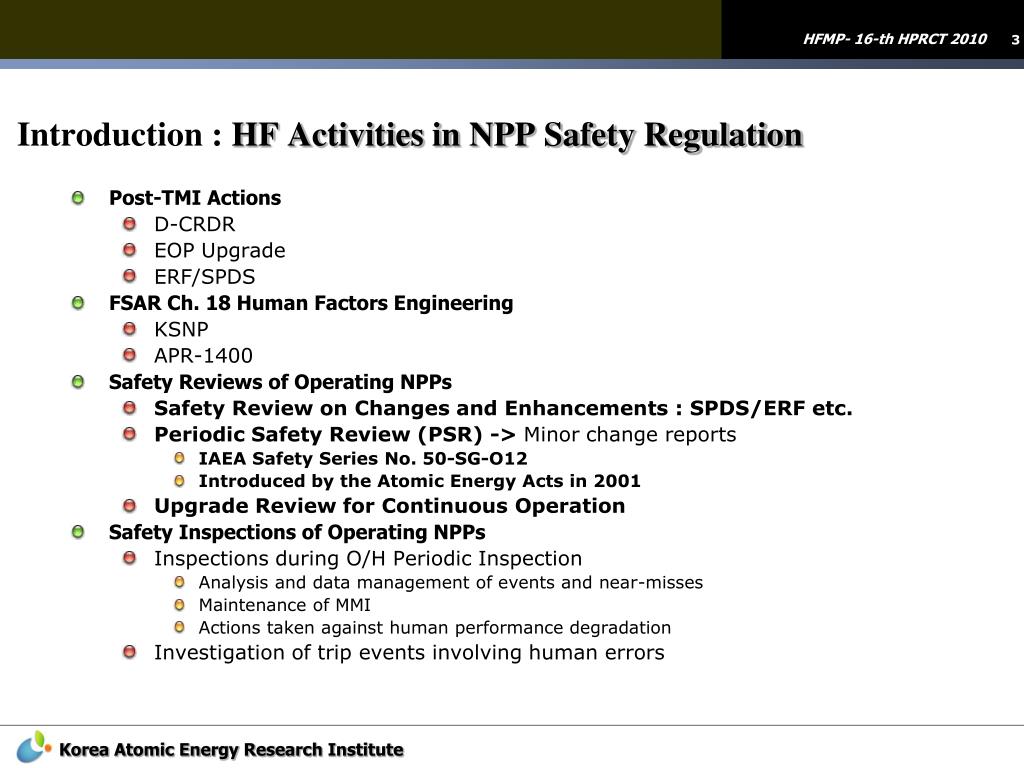Click the green bullet beside FSAR Ch. 18
Image resolution: width=1024 pixels, height=768 pixels.
pyautogui.click(x=78, y=303)
